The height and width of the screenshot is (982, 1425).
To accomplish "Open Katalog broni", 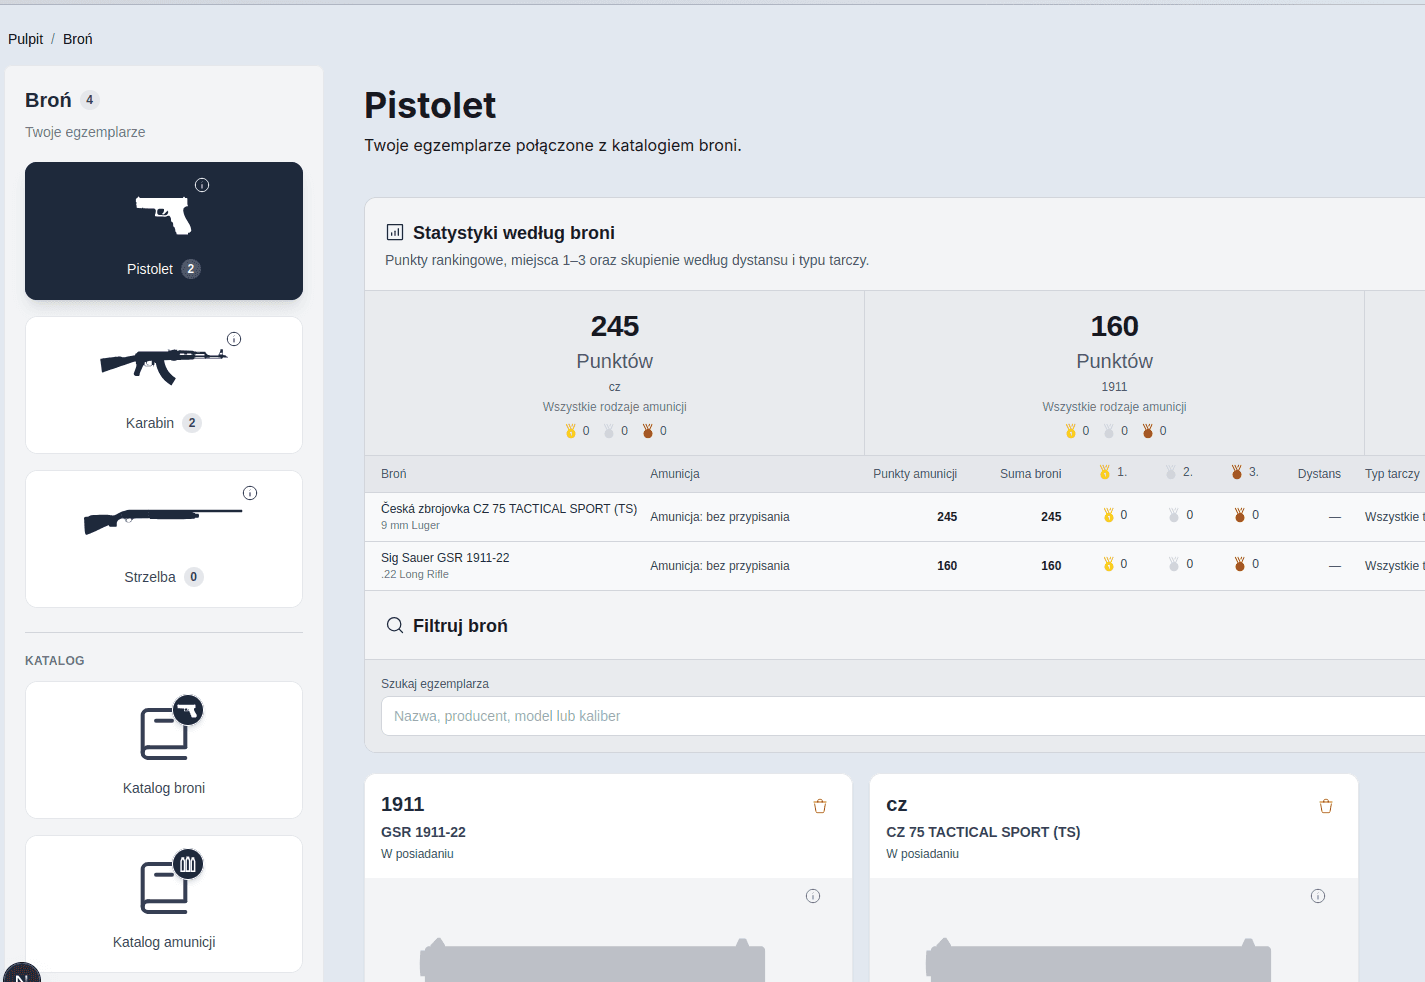I will (x=164, y=750).
